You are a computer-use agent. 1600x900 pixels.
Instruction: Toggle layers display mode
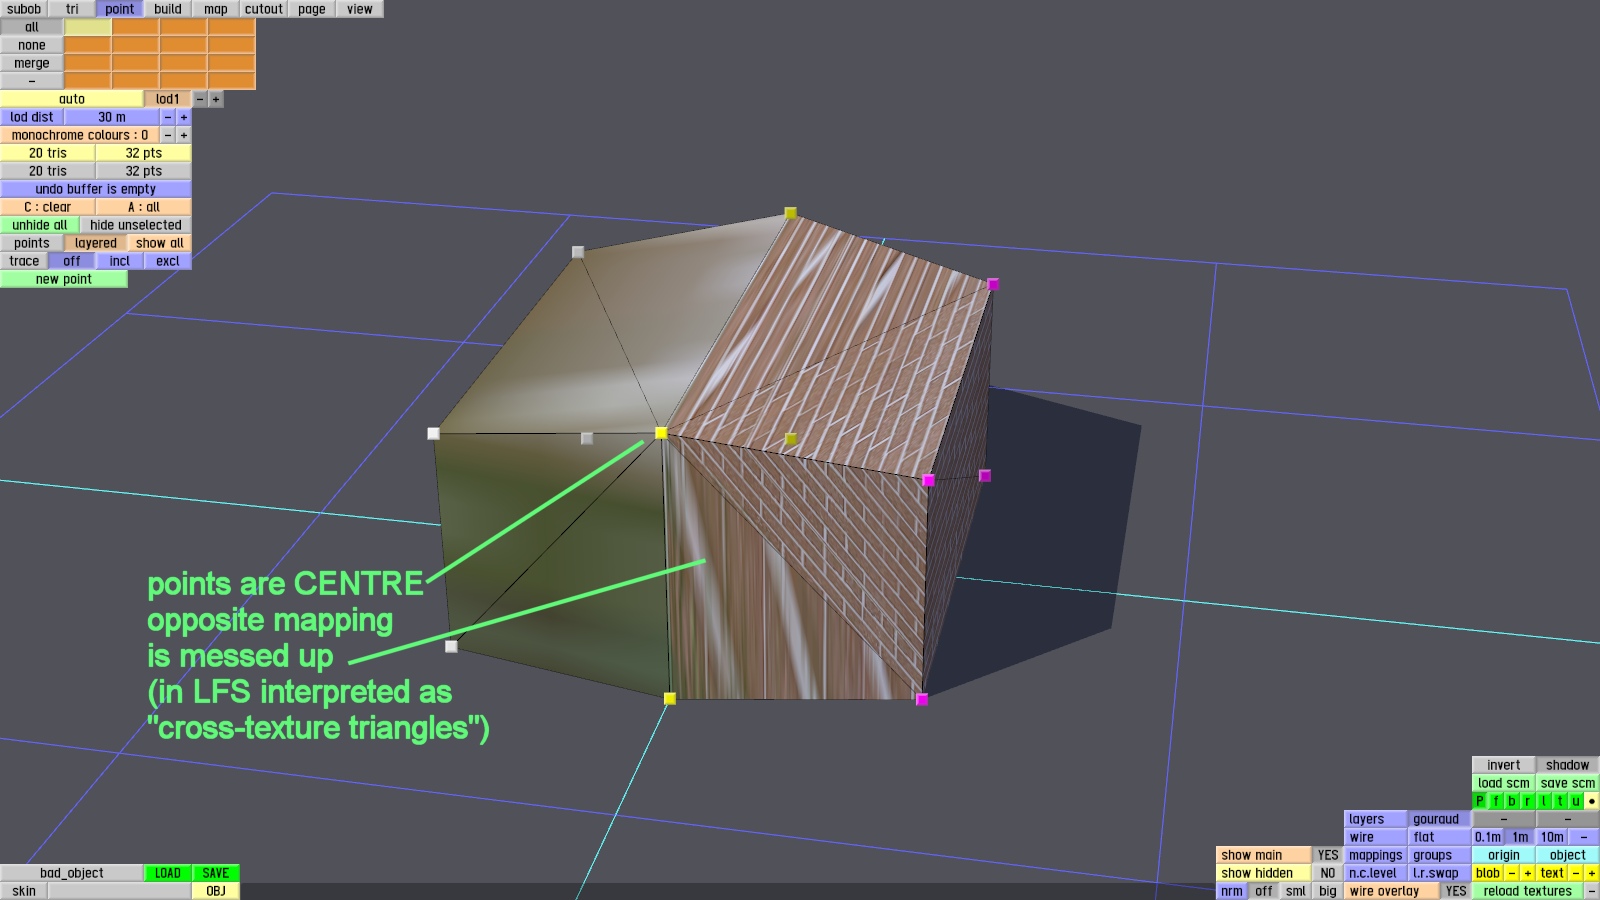(1376, 819)
